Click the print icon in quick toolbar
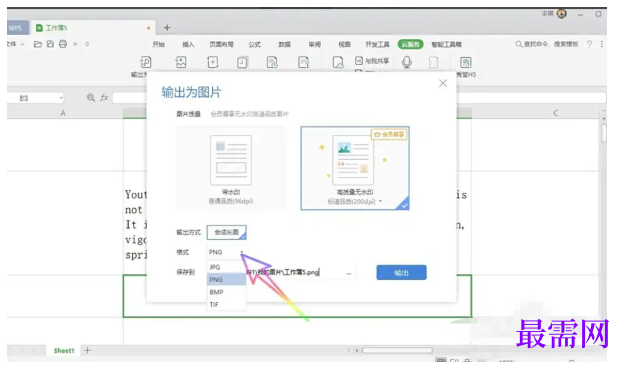The height and width of the screenshot is (365, 628). pos(63,44)
